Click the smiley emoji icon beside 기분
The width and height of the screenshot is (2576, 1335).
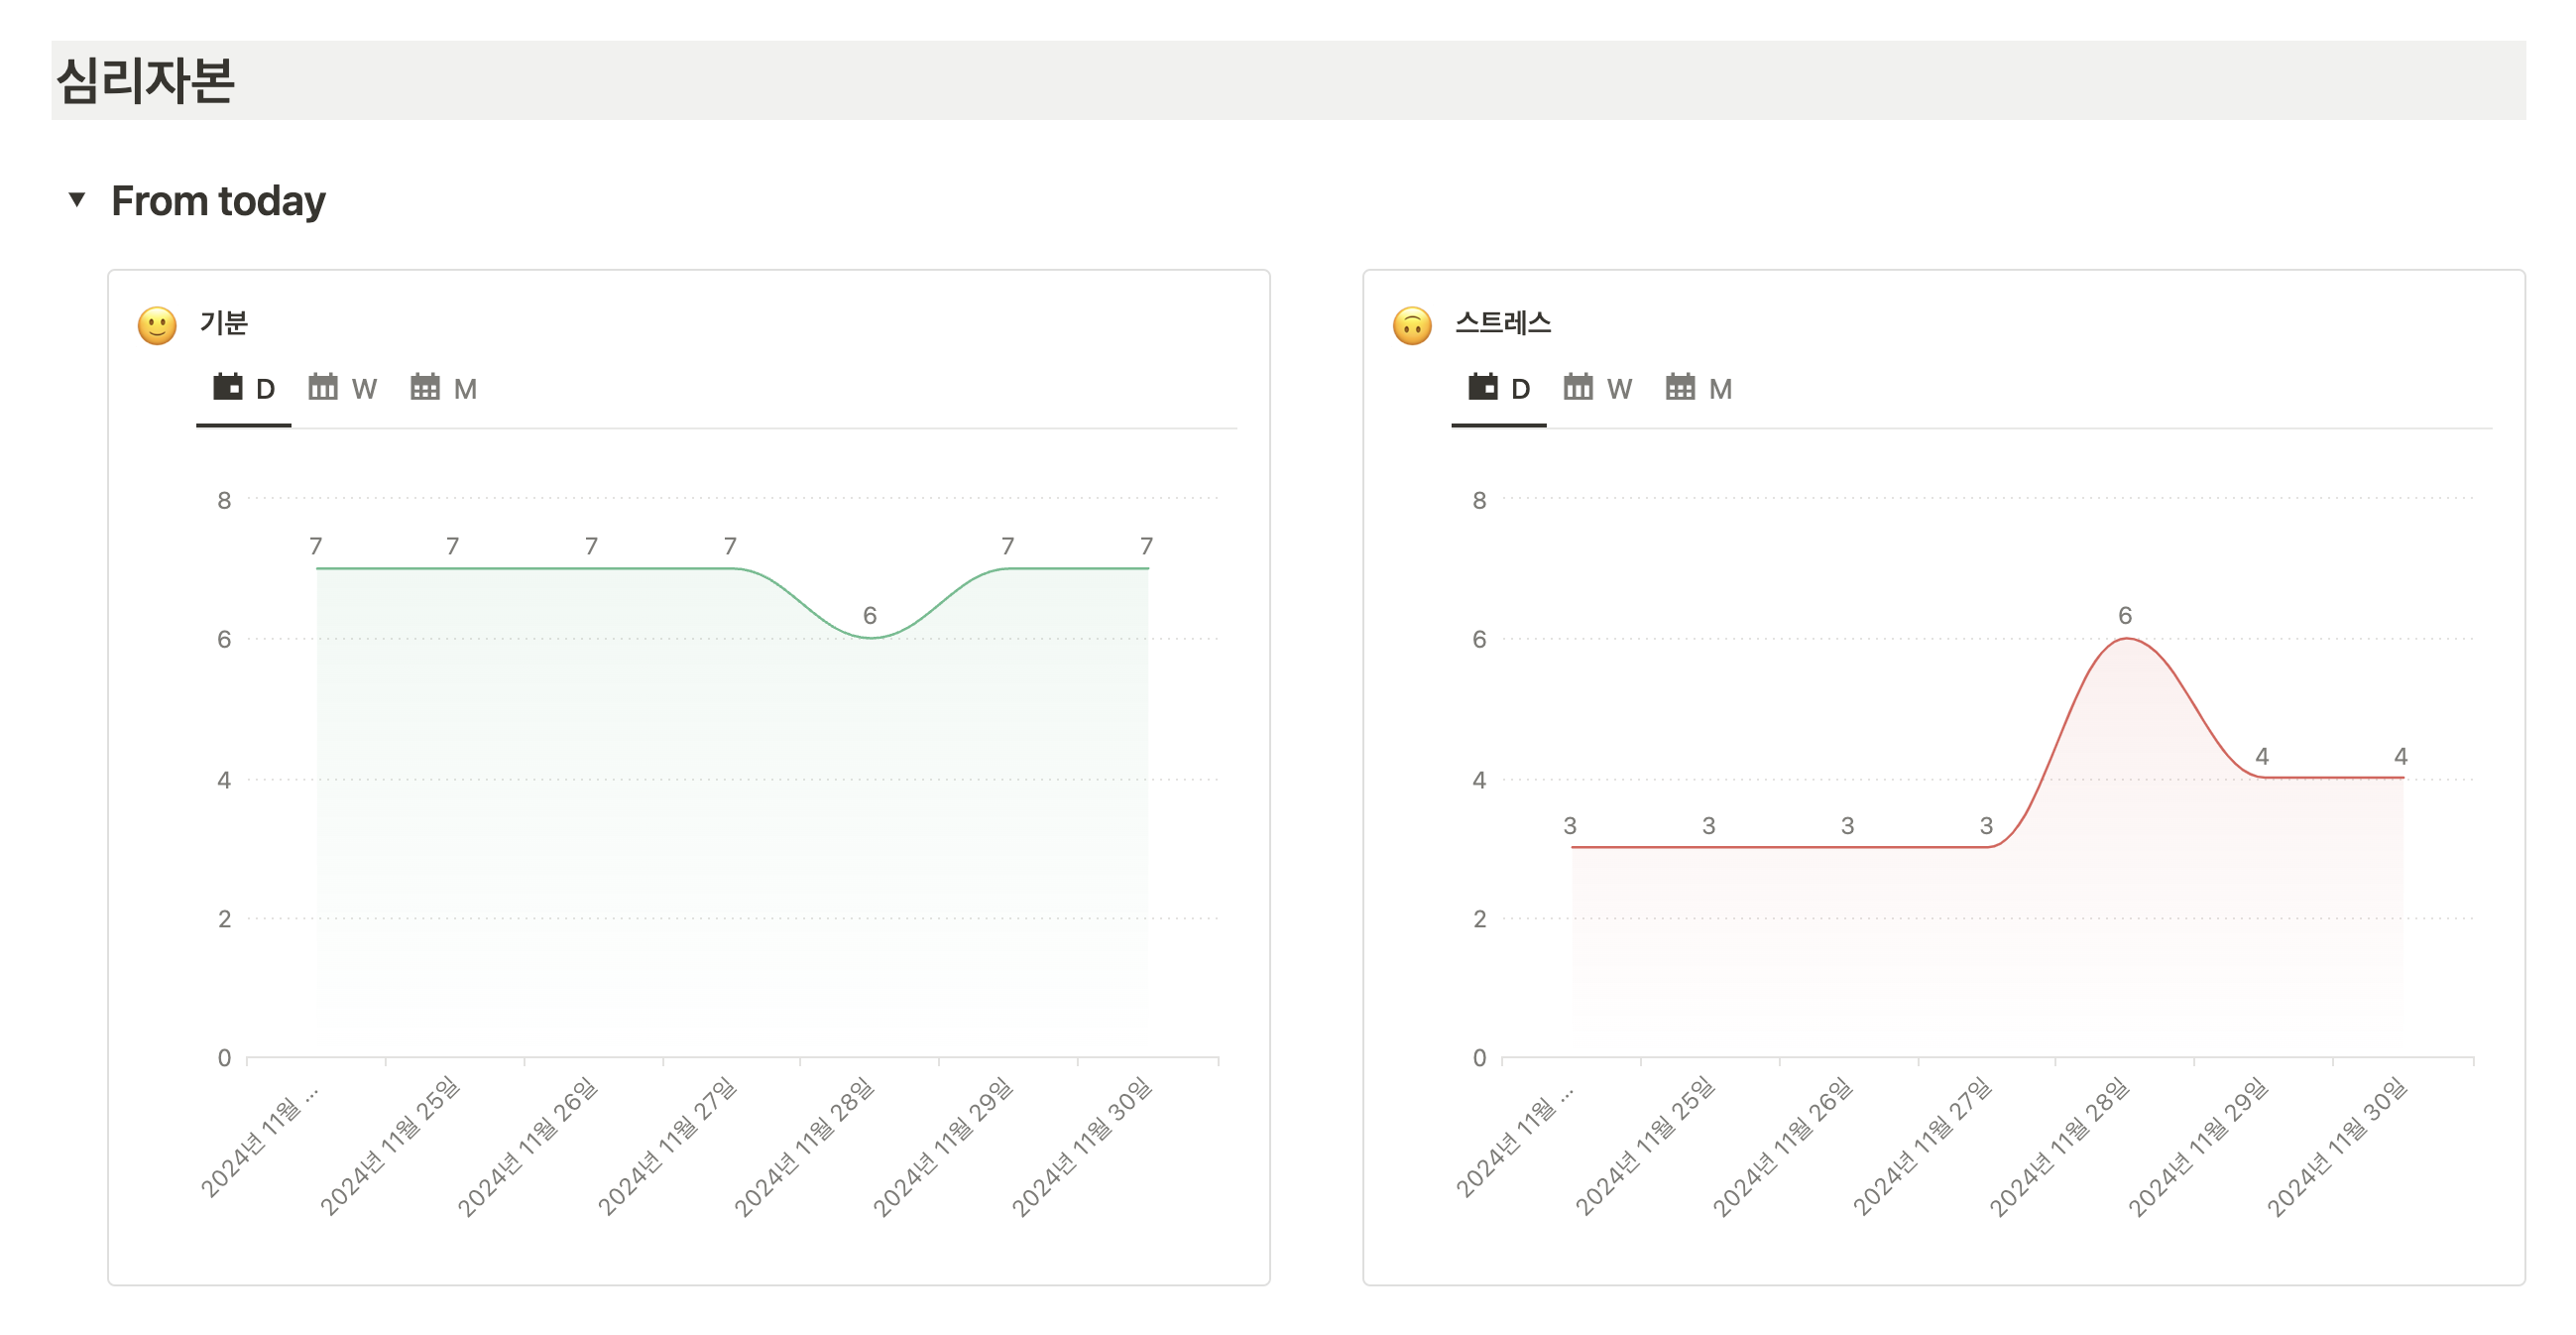pos(157,325)
